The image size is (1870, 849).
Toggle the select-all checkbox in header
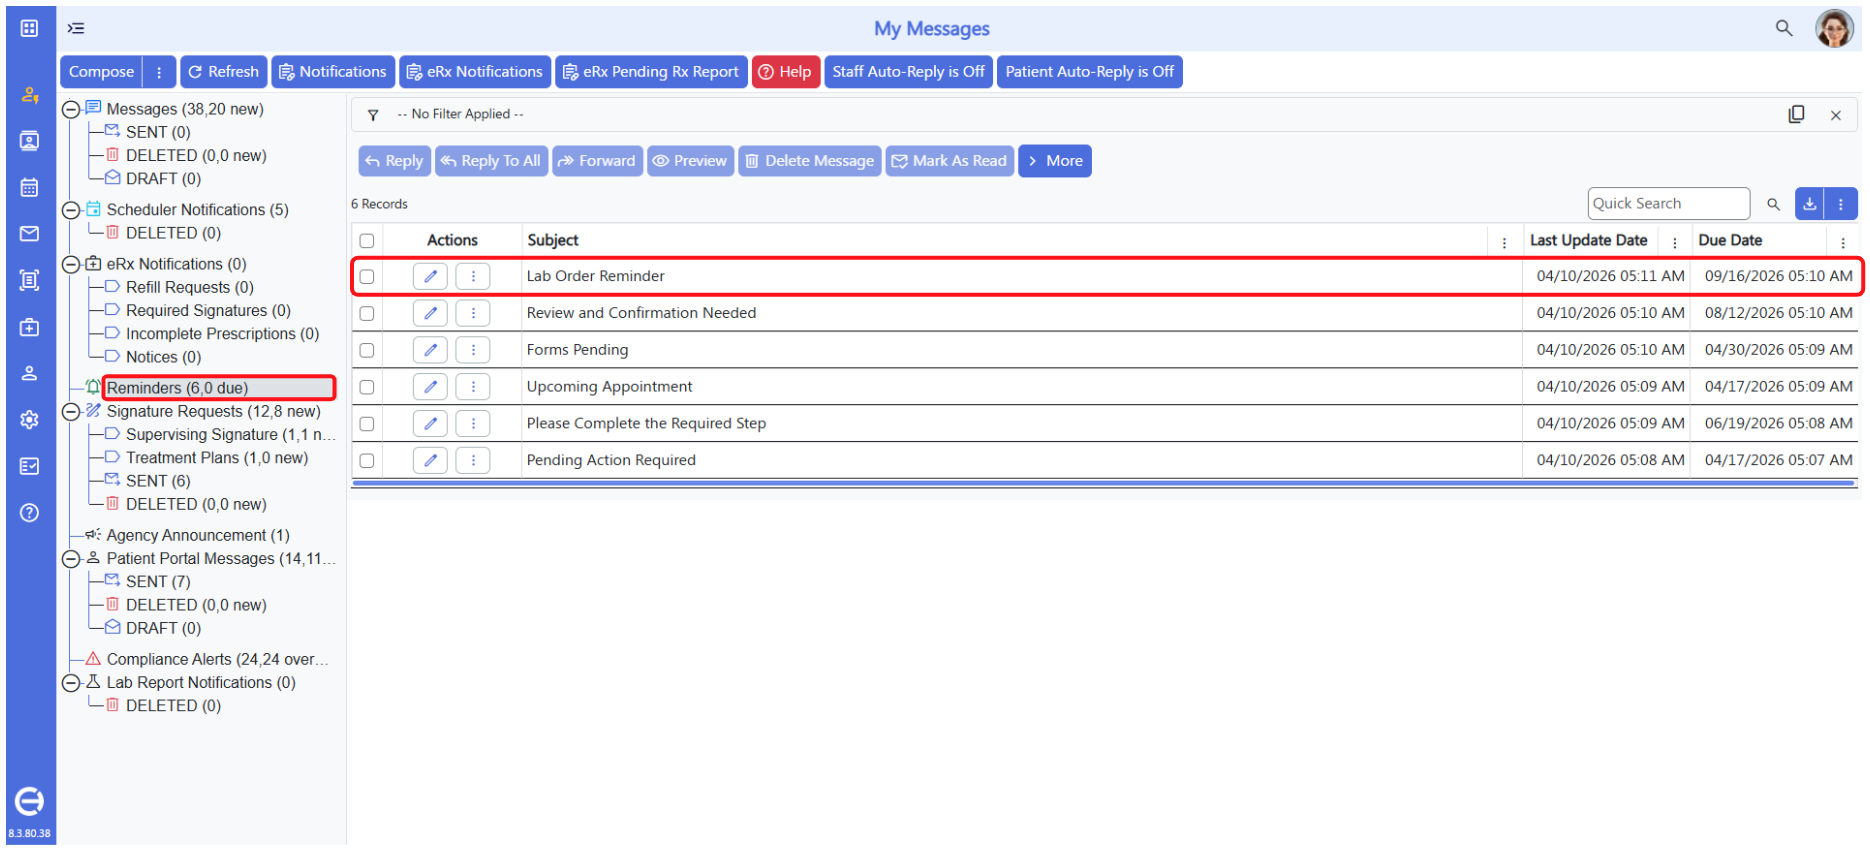(367, 241)
